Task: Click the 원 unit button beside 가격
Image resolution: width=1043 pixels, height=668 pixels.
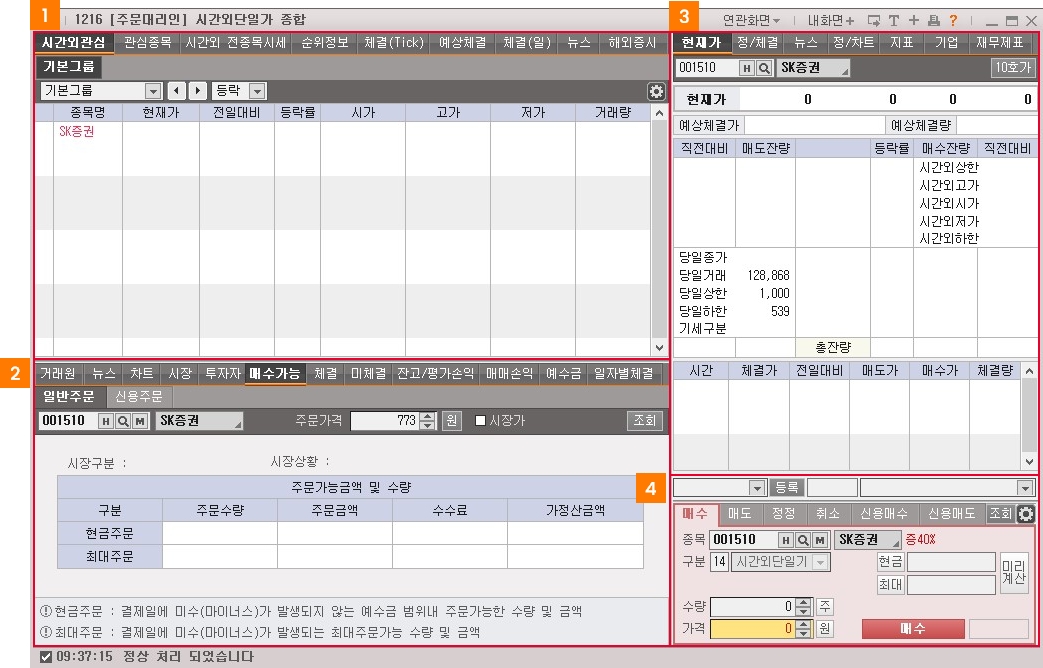Action: 825,629
